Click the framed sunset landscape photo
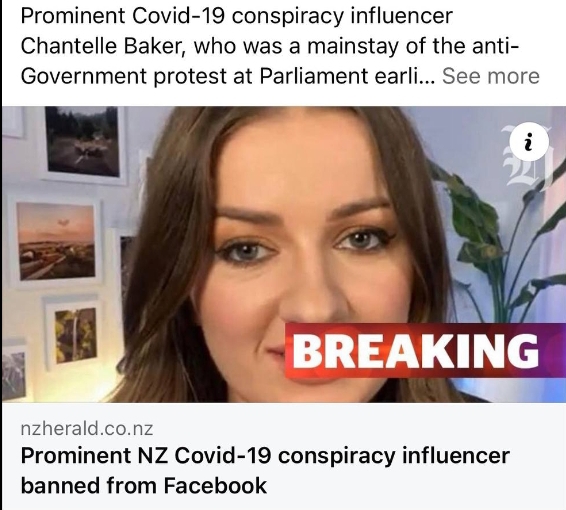 (x=56, y=241)
